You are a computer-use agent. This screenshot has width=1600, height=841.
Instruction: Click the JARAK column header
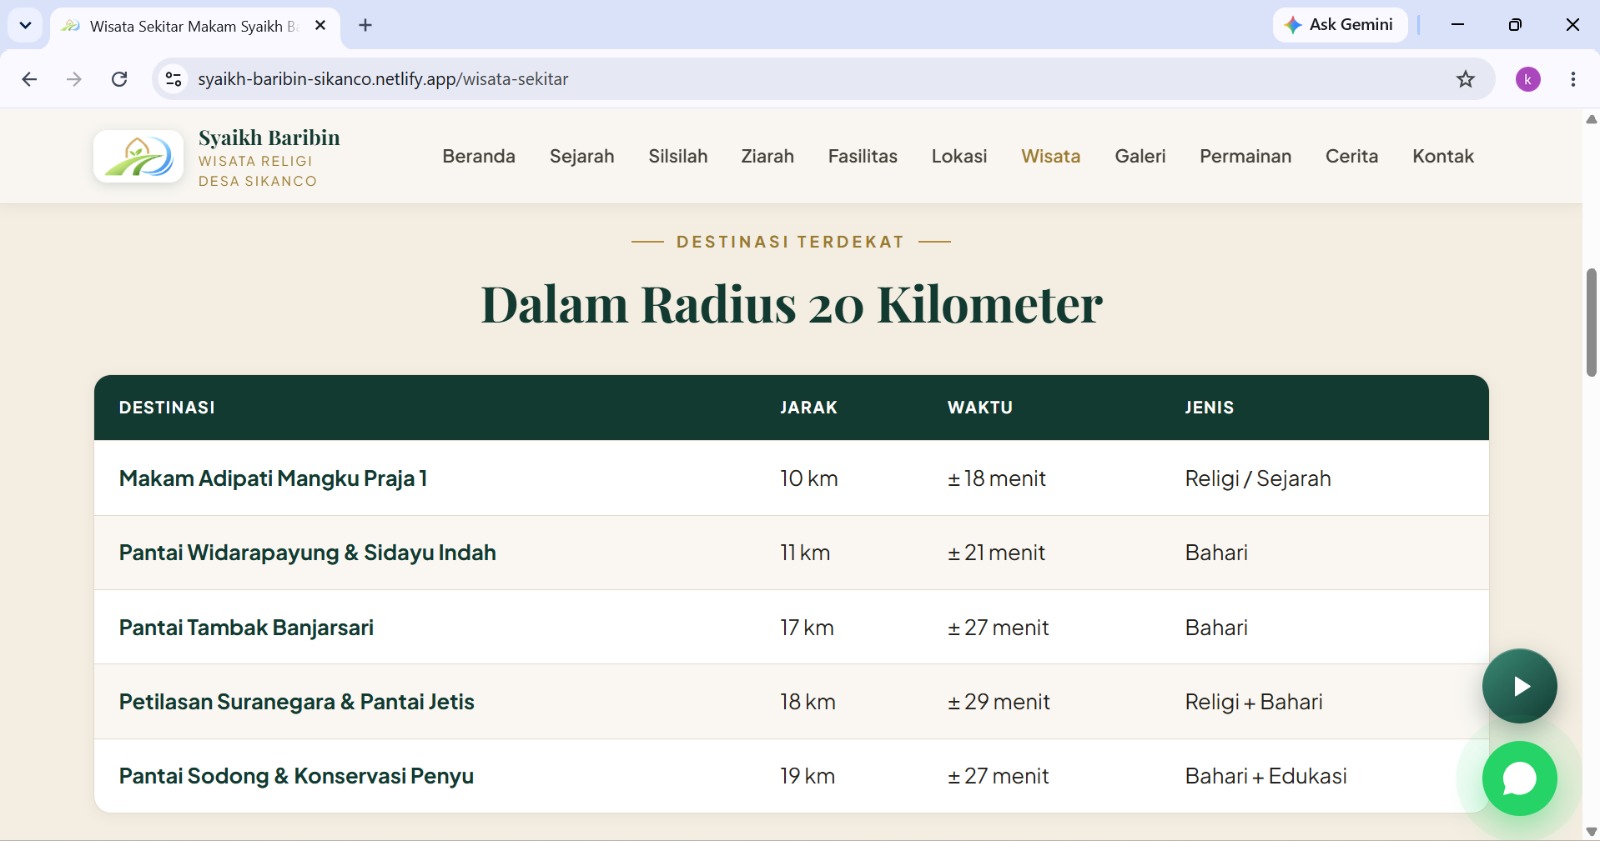click(x=809, y=407)
